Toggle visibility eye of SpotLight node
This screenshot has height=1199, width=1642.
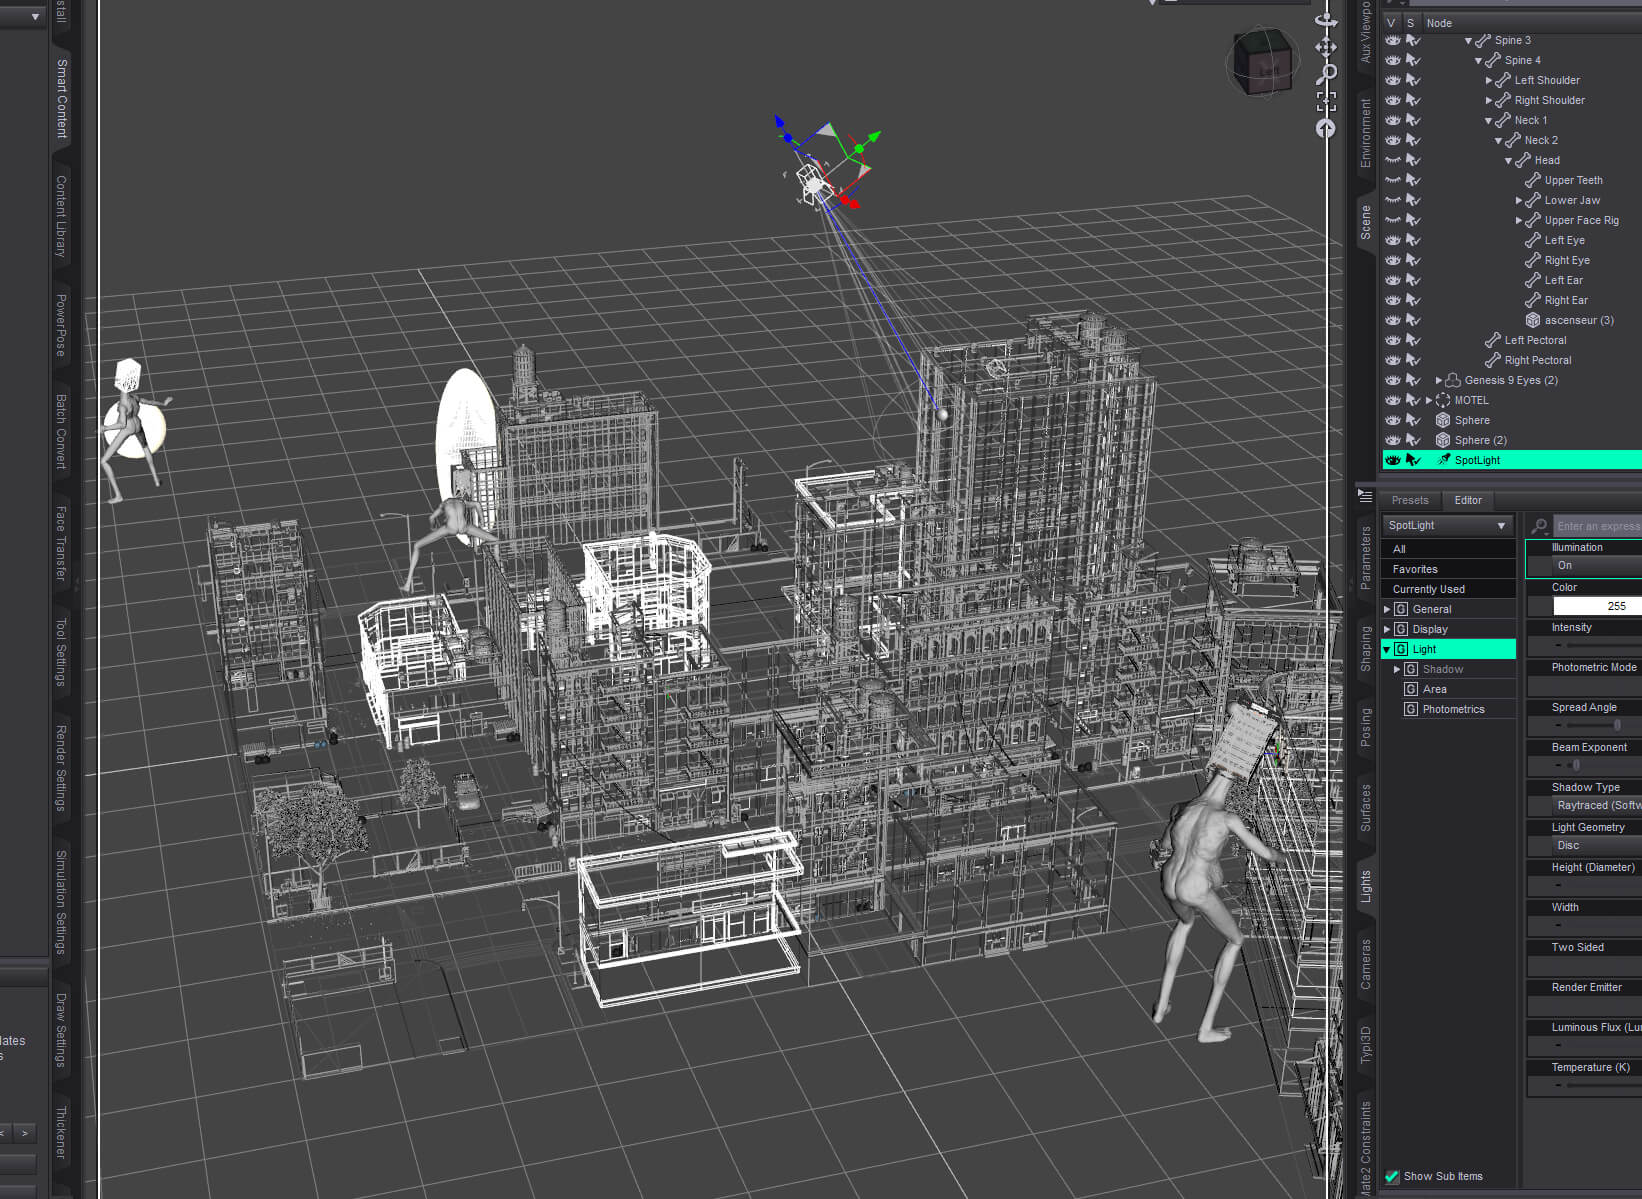(1392, 460)
